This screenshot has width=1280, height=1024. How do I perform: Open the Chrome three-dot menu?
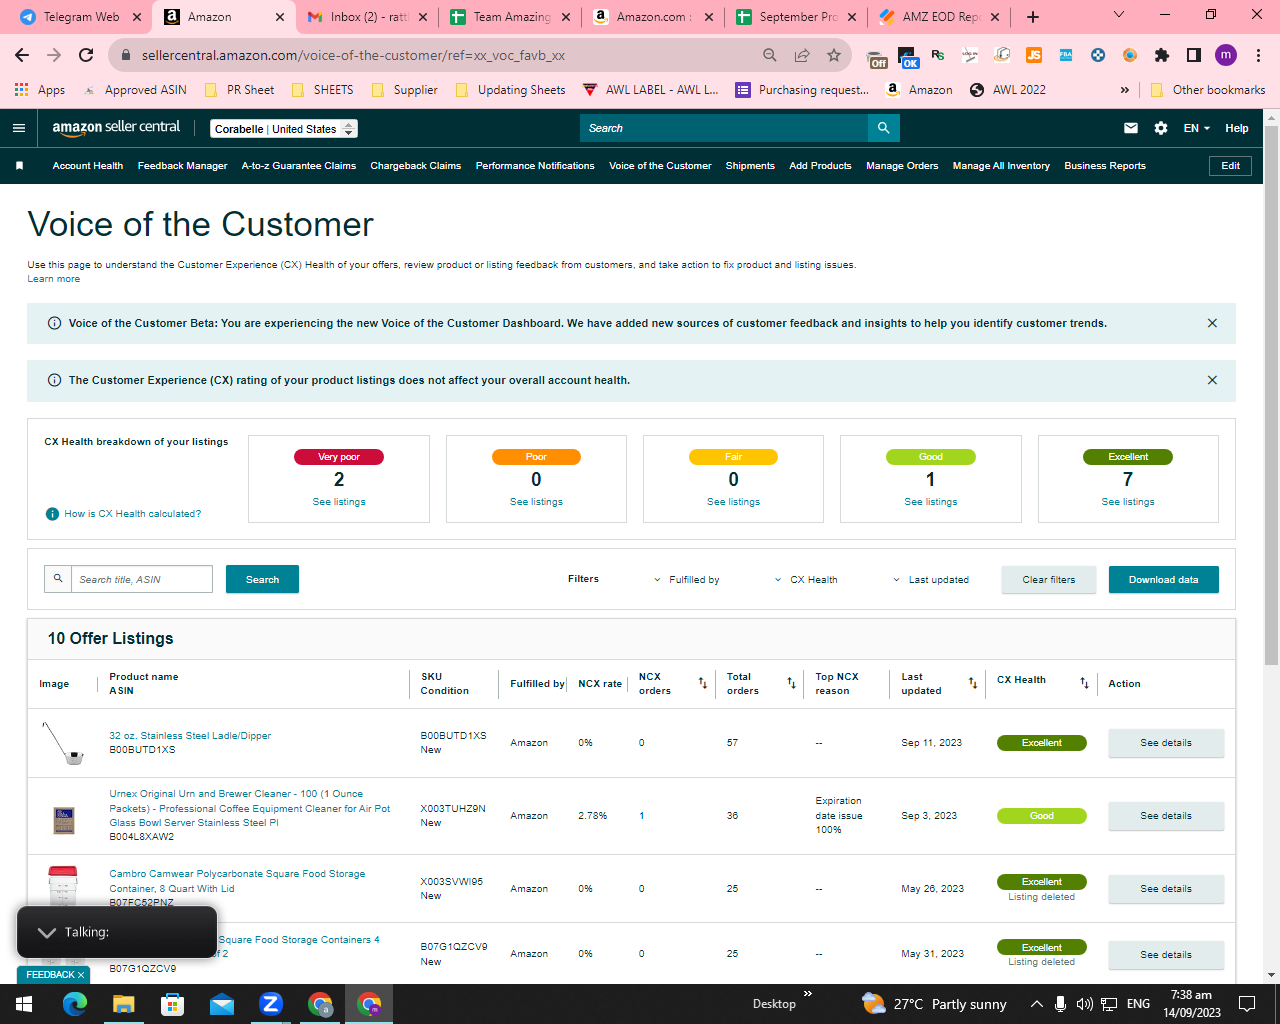point(1259,55)
